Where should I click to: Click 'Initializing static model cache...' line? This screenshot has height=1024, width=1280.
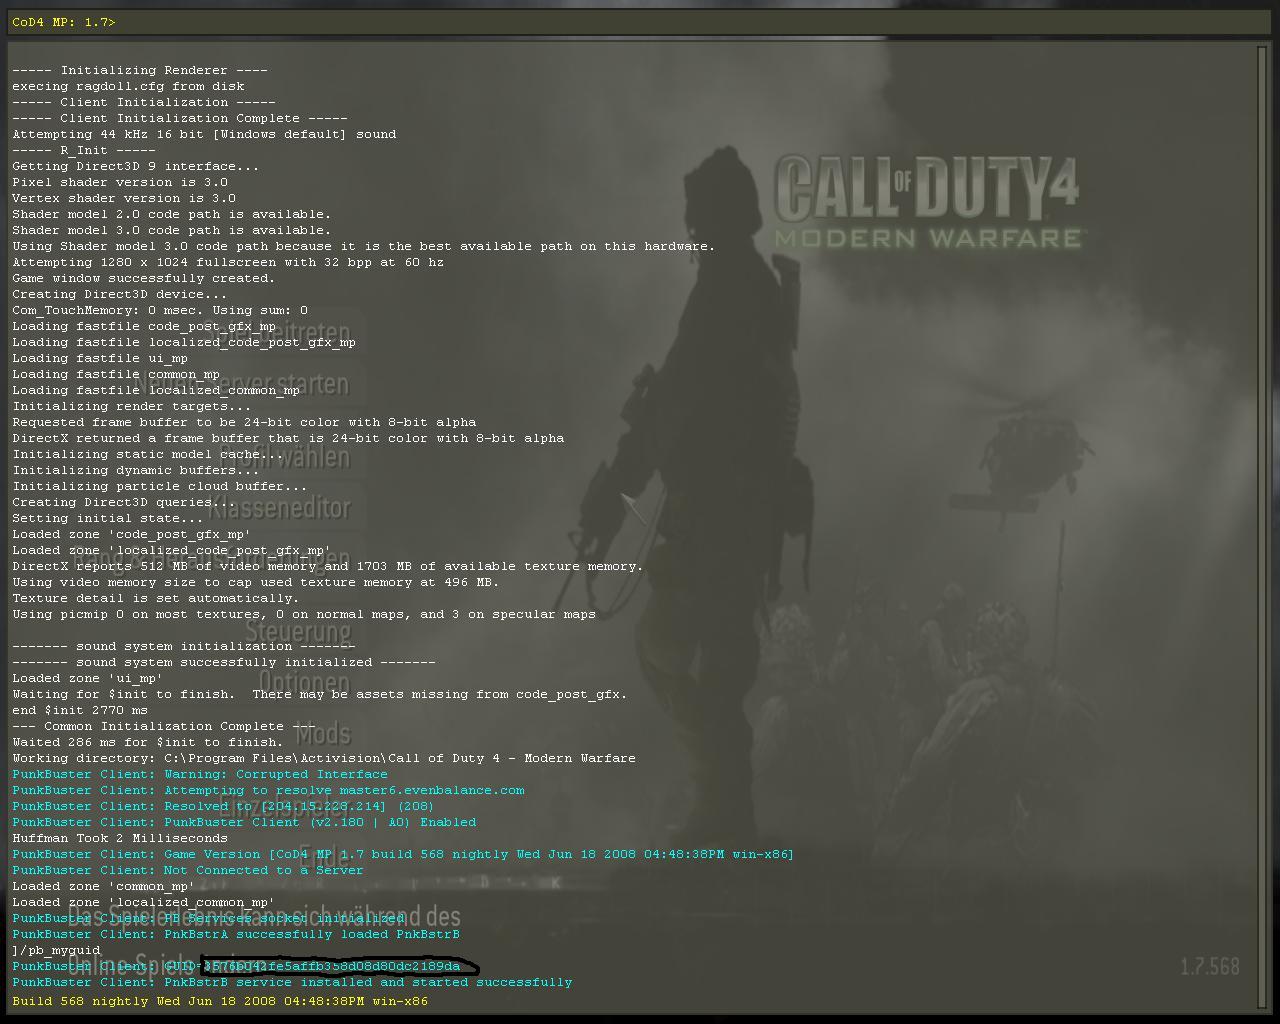click(x=148, y=454)
